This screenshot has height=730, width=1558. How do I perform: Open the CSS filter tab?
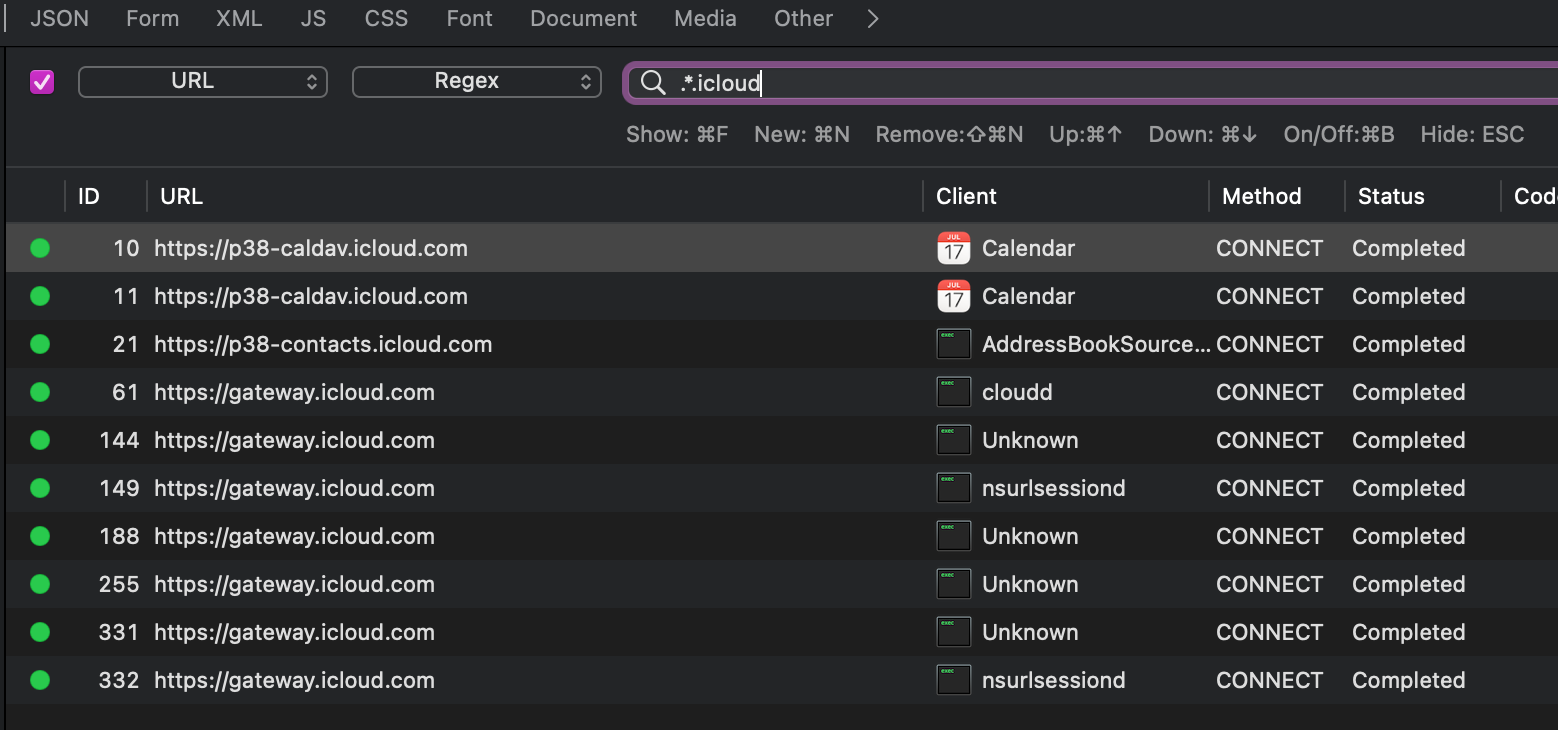tap(386, 18)
